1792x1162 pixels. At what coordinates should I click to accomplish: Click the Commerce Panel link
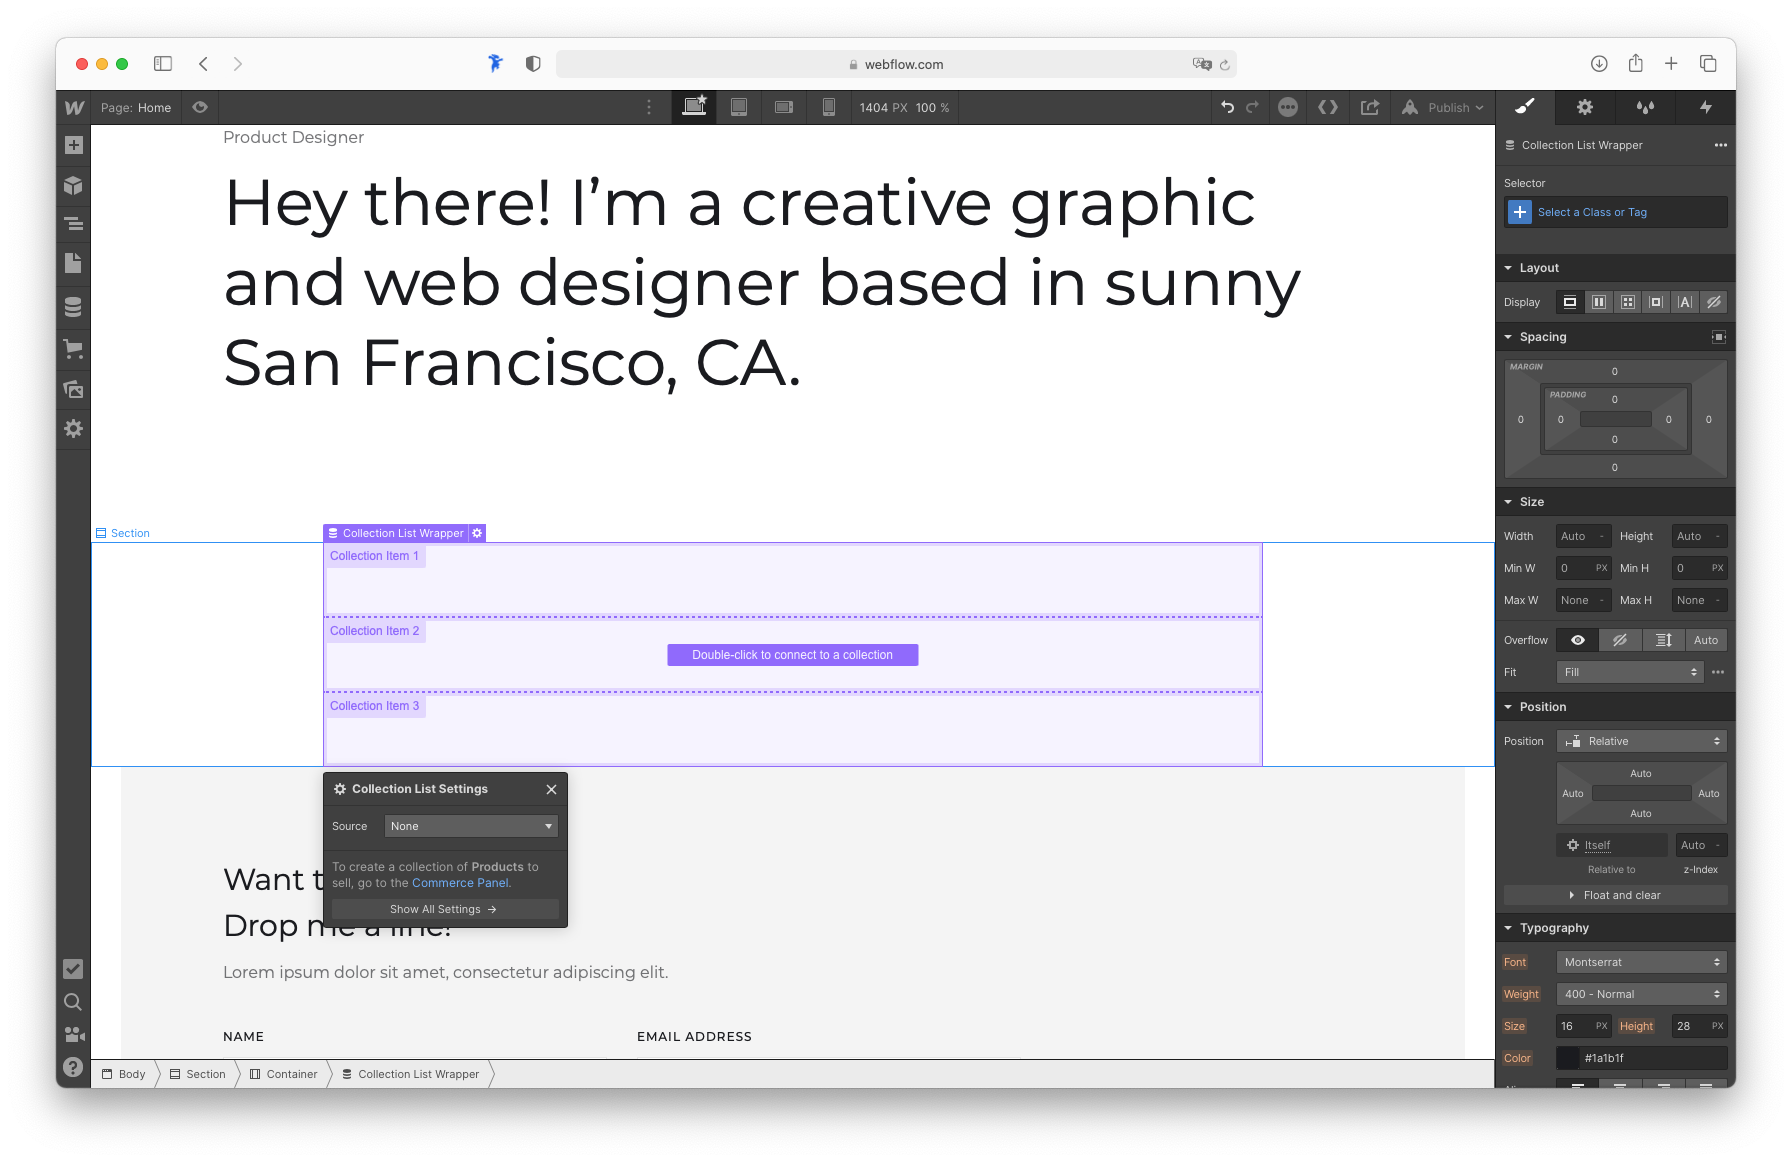(x=460, y=883)
